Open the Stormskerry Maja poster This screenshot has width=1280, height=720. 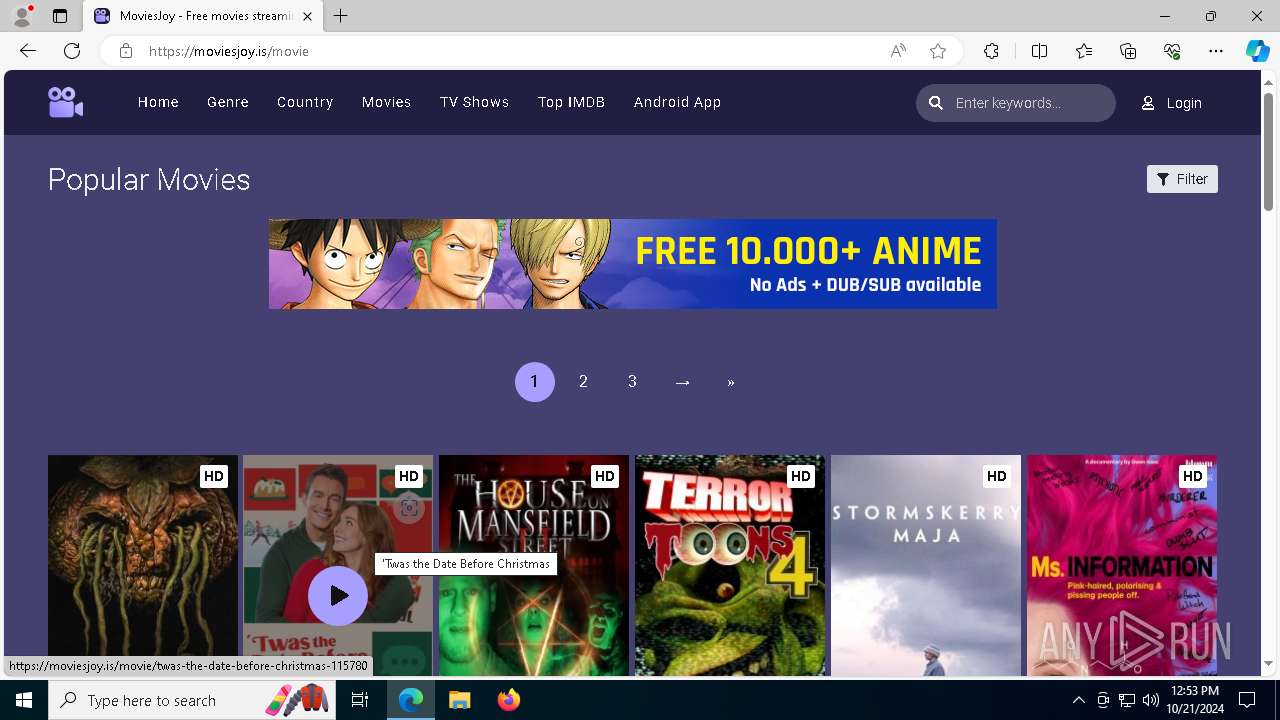tap(926, 566)
